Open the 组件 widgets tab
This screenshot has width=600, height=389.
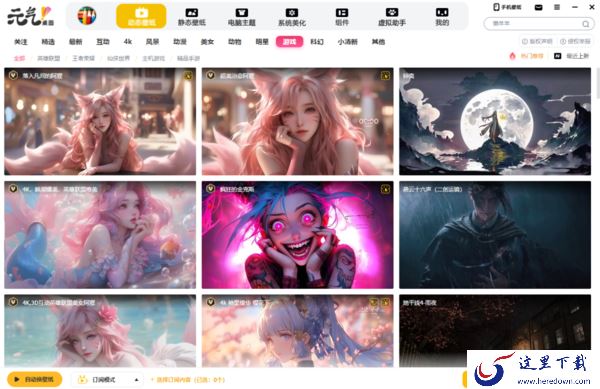pos(342,17)
